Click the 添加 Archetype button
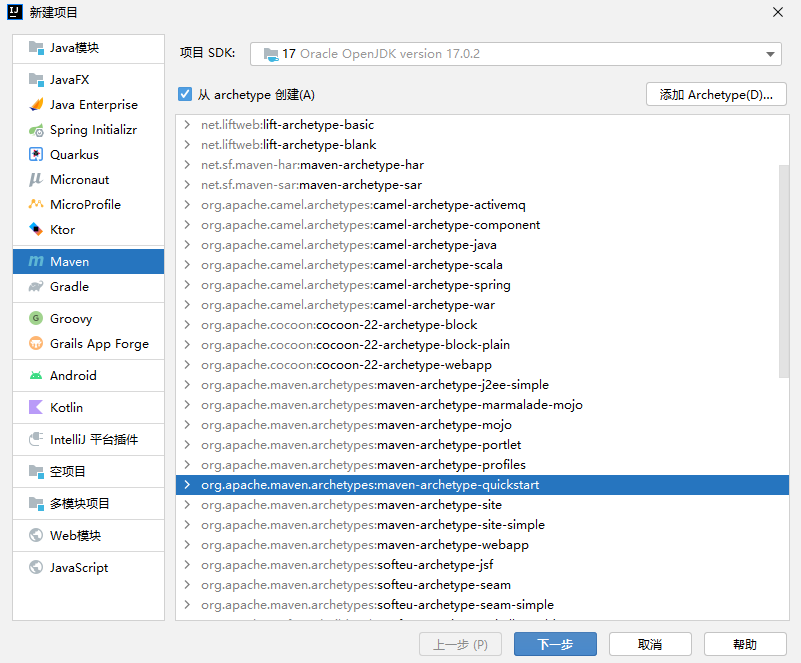The image size is (801, 663). point(716,94)
